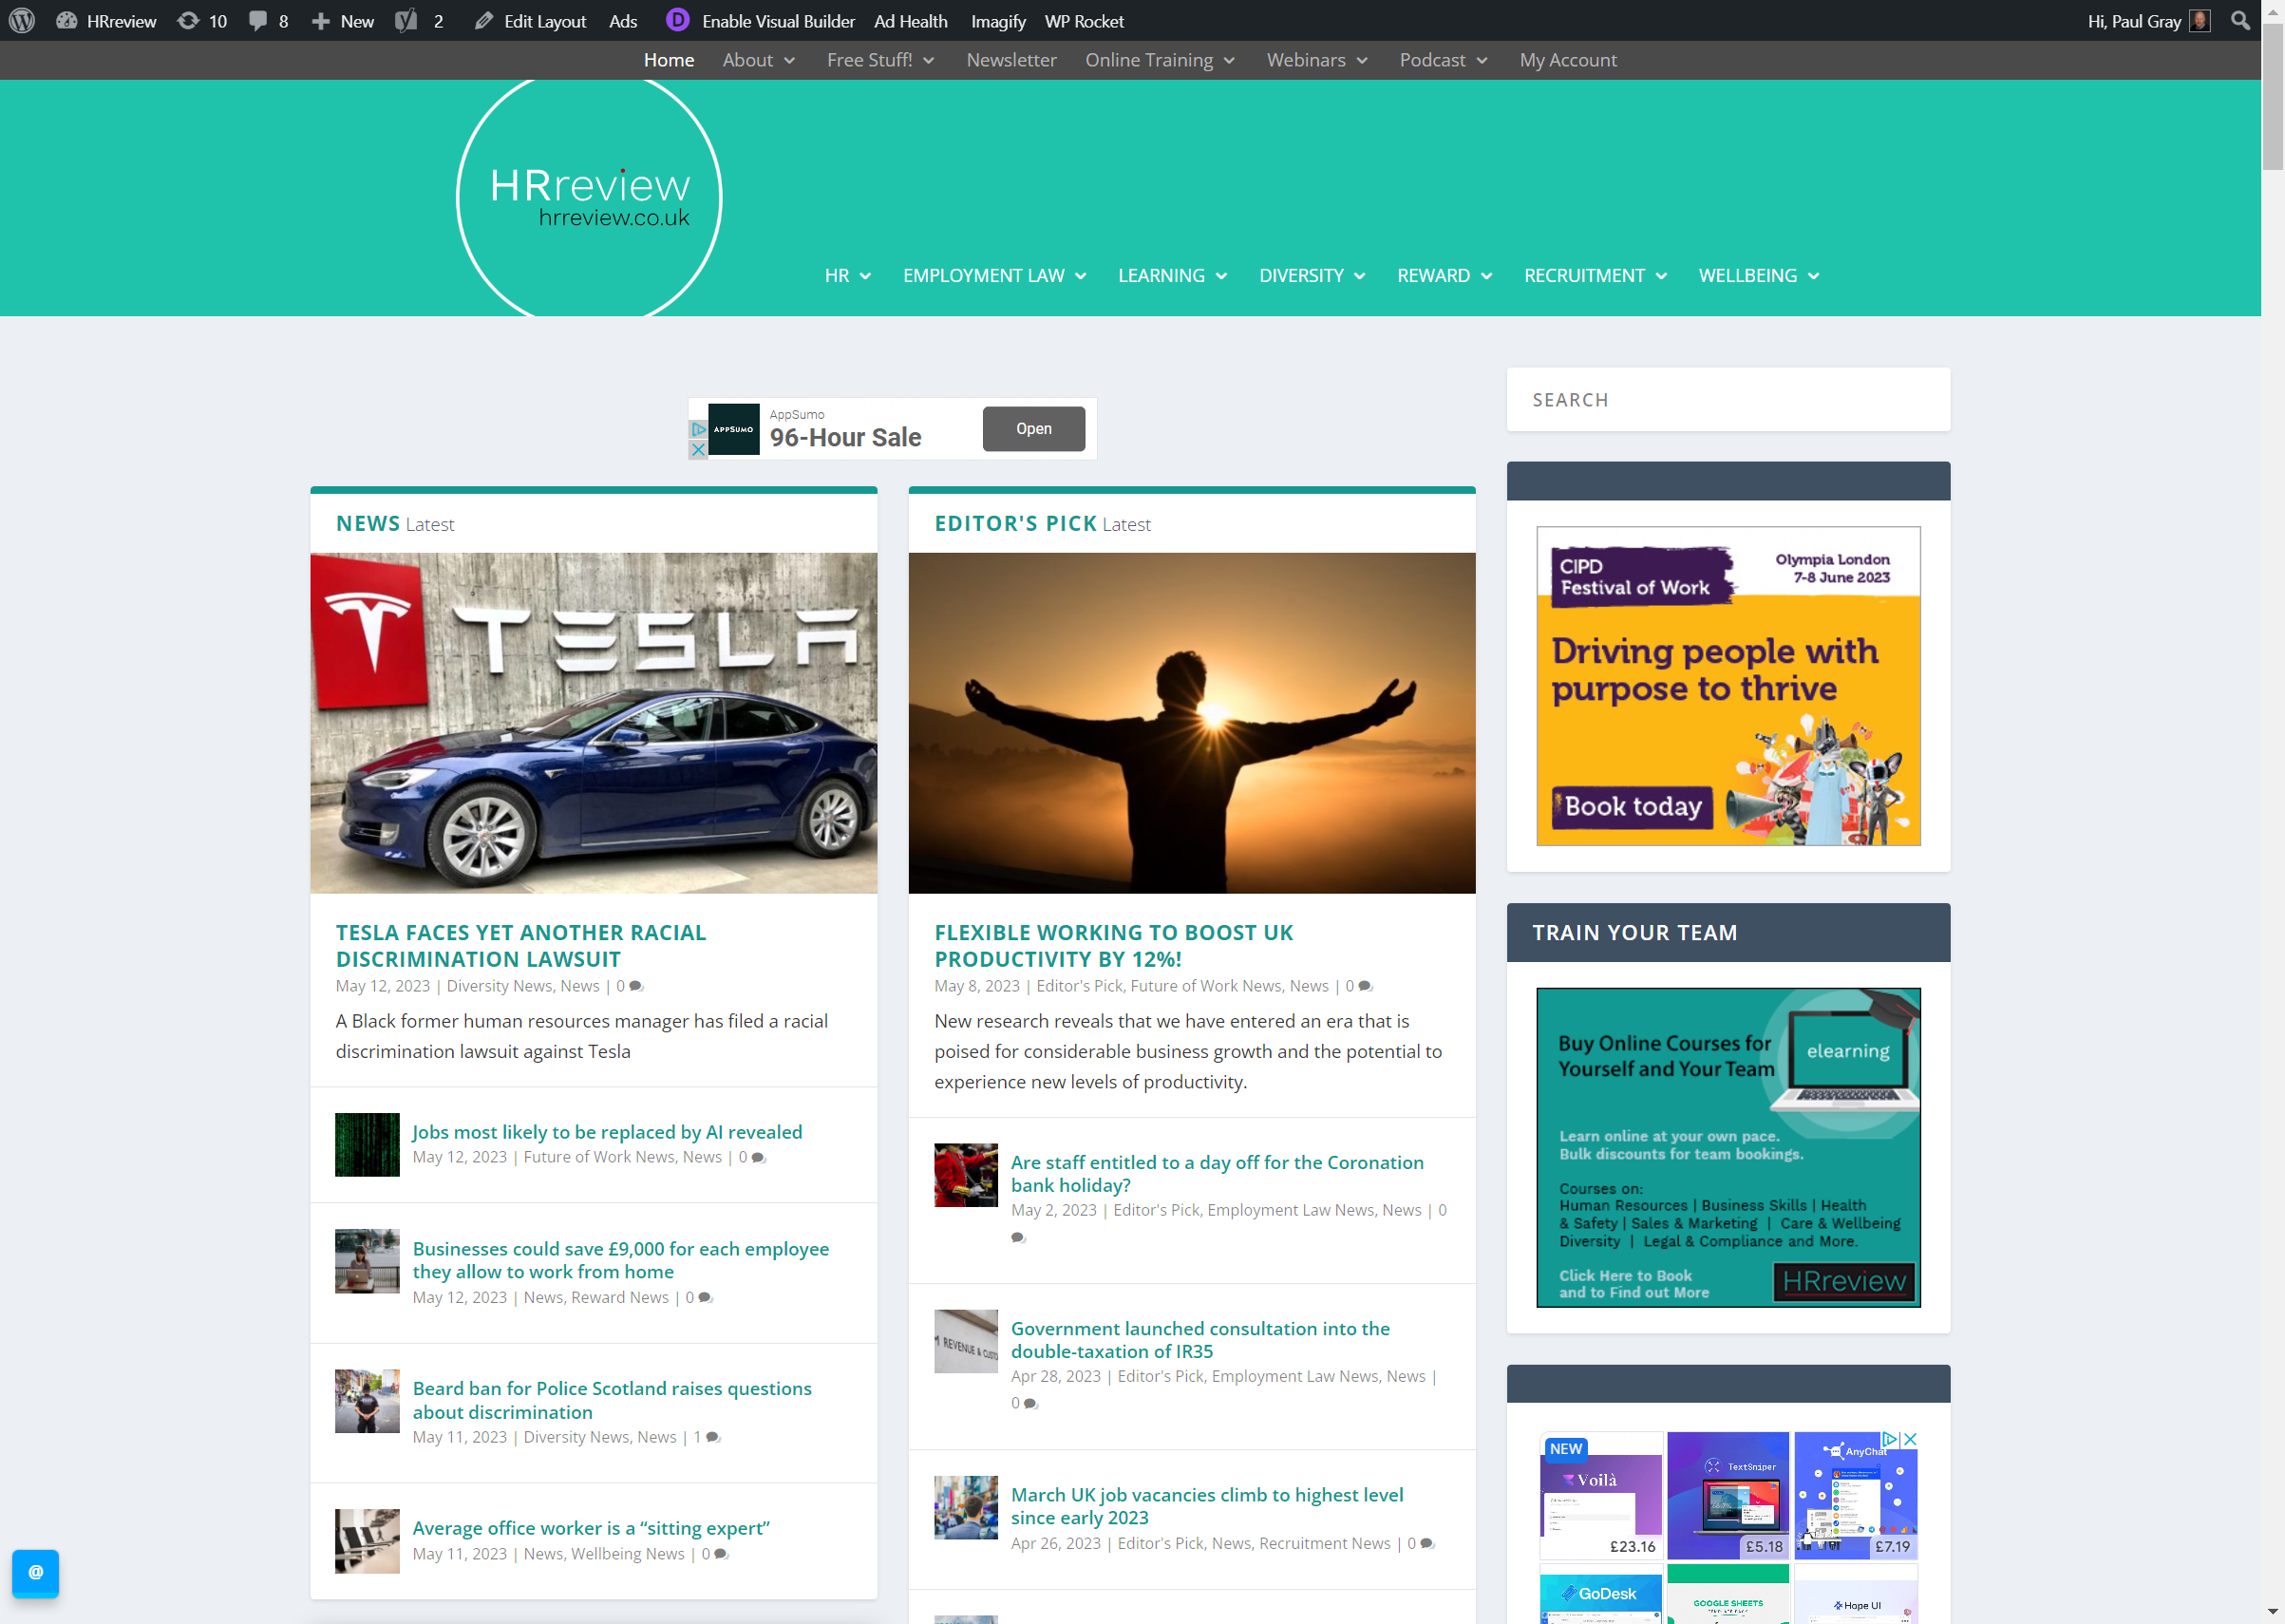2285x1624 pixels.
Task: Click the Divi purple D icon
Action: (x=677, y=20)
